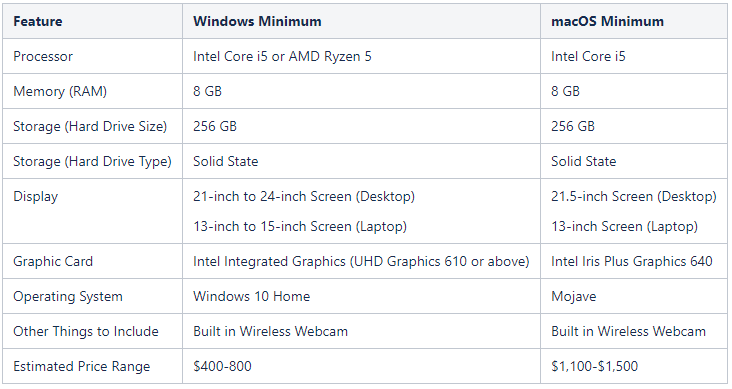The image size is (732, 389).
Task: Click the Display row label
Action: 35,197
